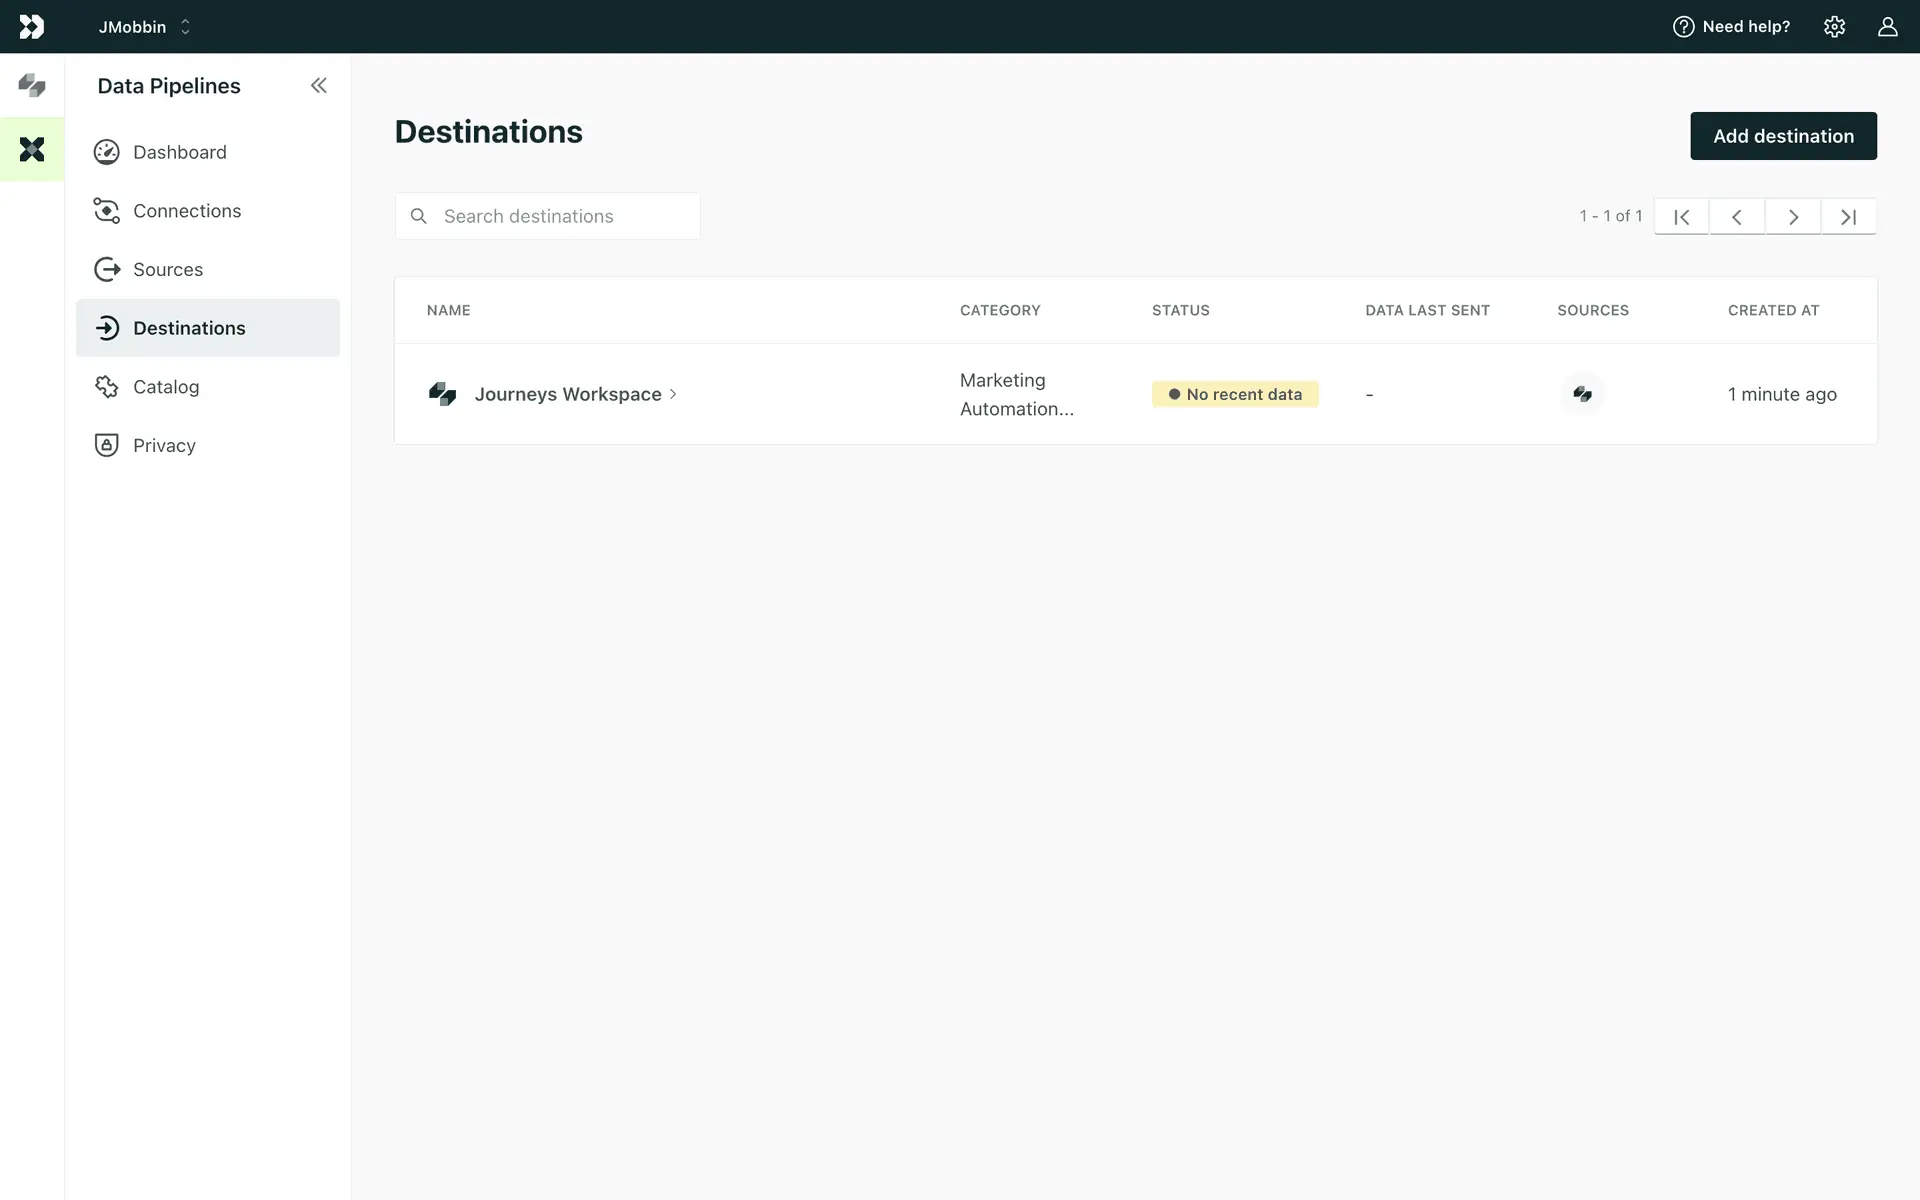Go to Dashboard in the sidebar
Viewport: 1920px width, 1200px height.
(180, 152)
